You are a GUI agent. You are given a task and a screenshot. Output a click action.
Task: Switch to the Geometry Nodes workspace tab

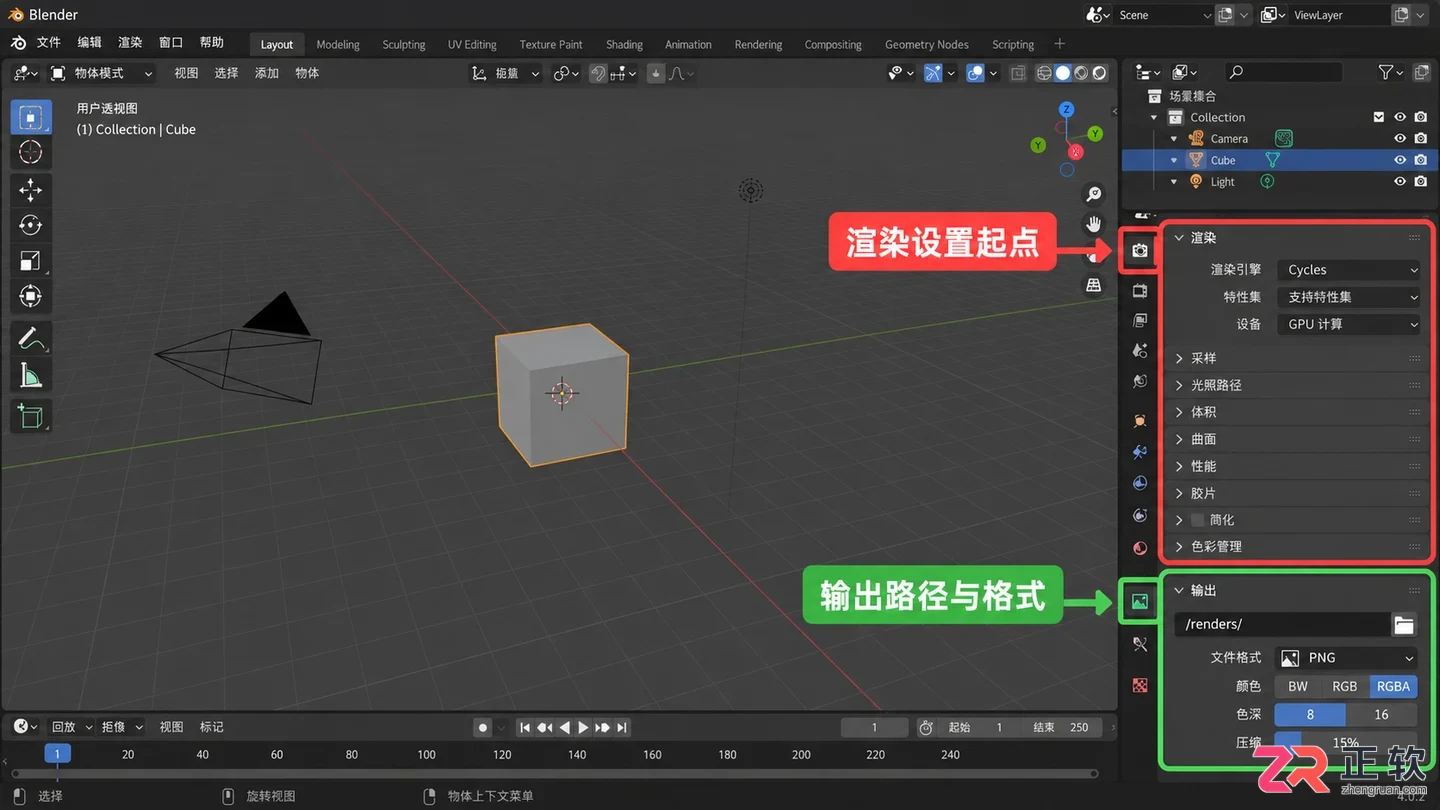pos(927,45)
